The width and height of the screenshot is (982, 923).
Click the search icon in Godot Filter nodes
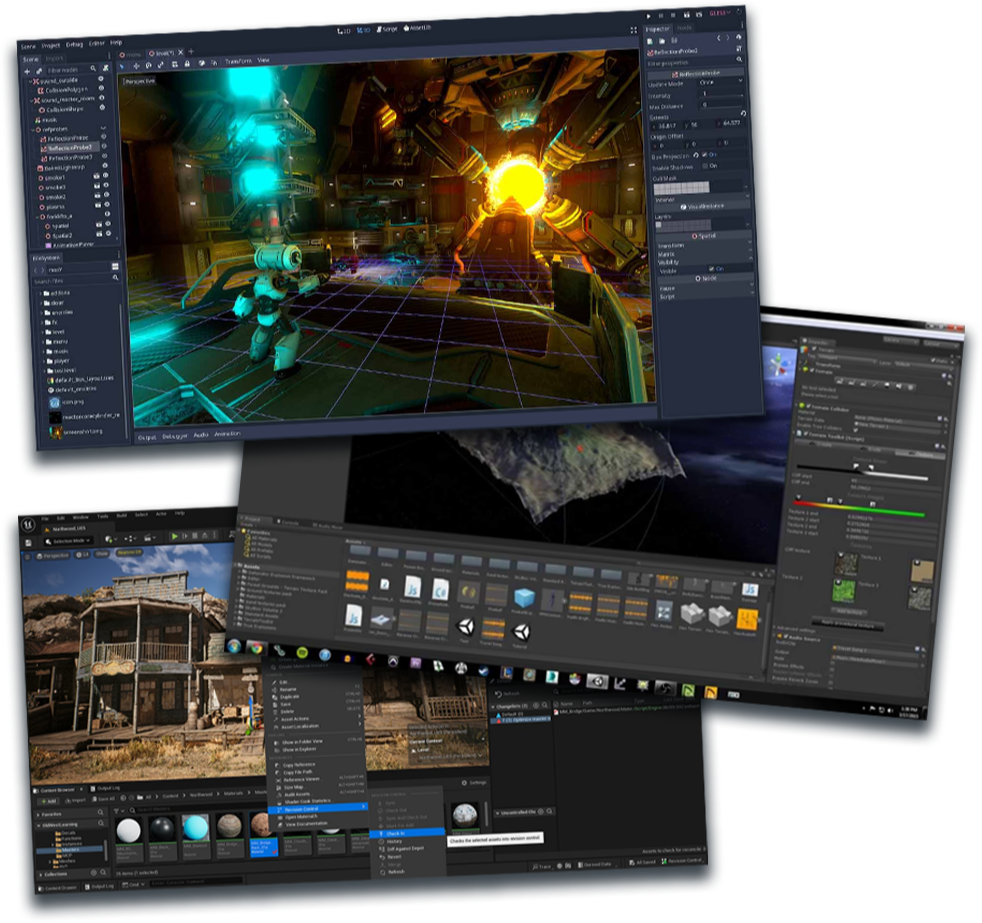(x=93, y=68)
